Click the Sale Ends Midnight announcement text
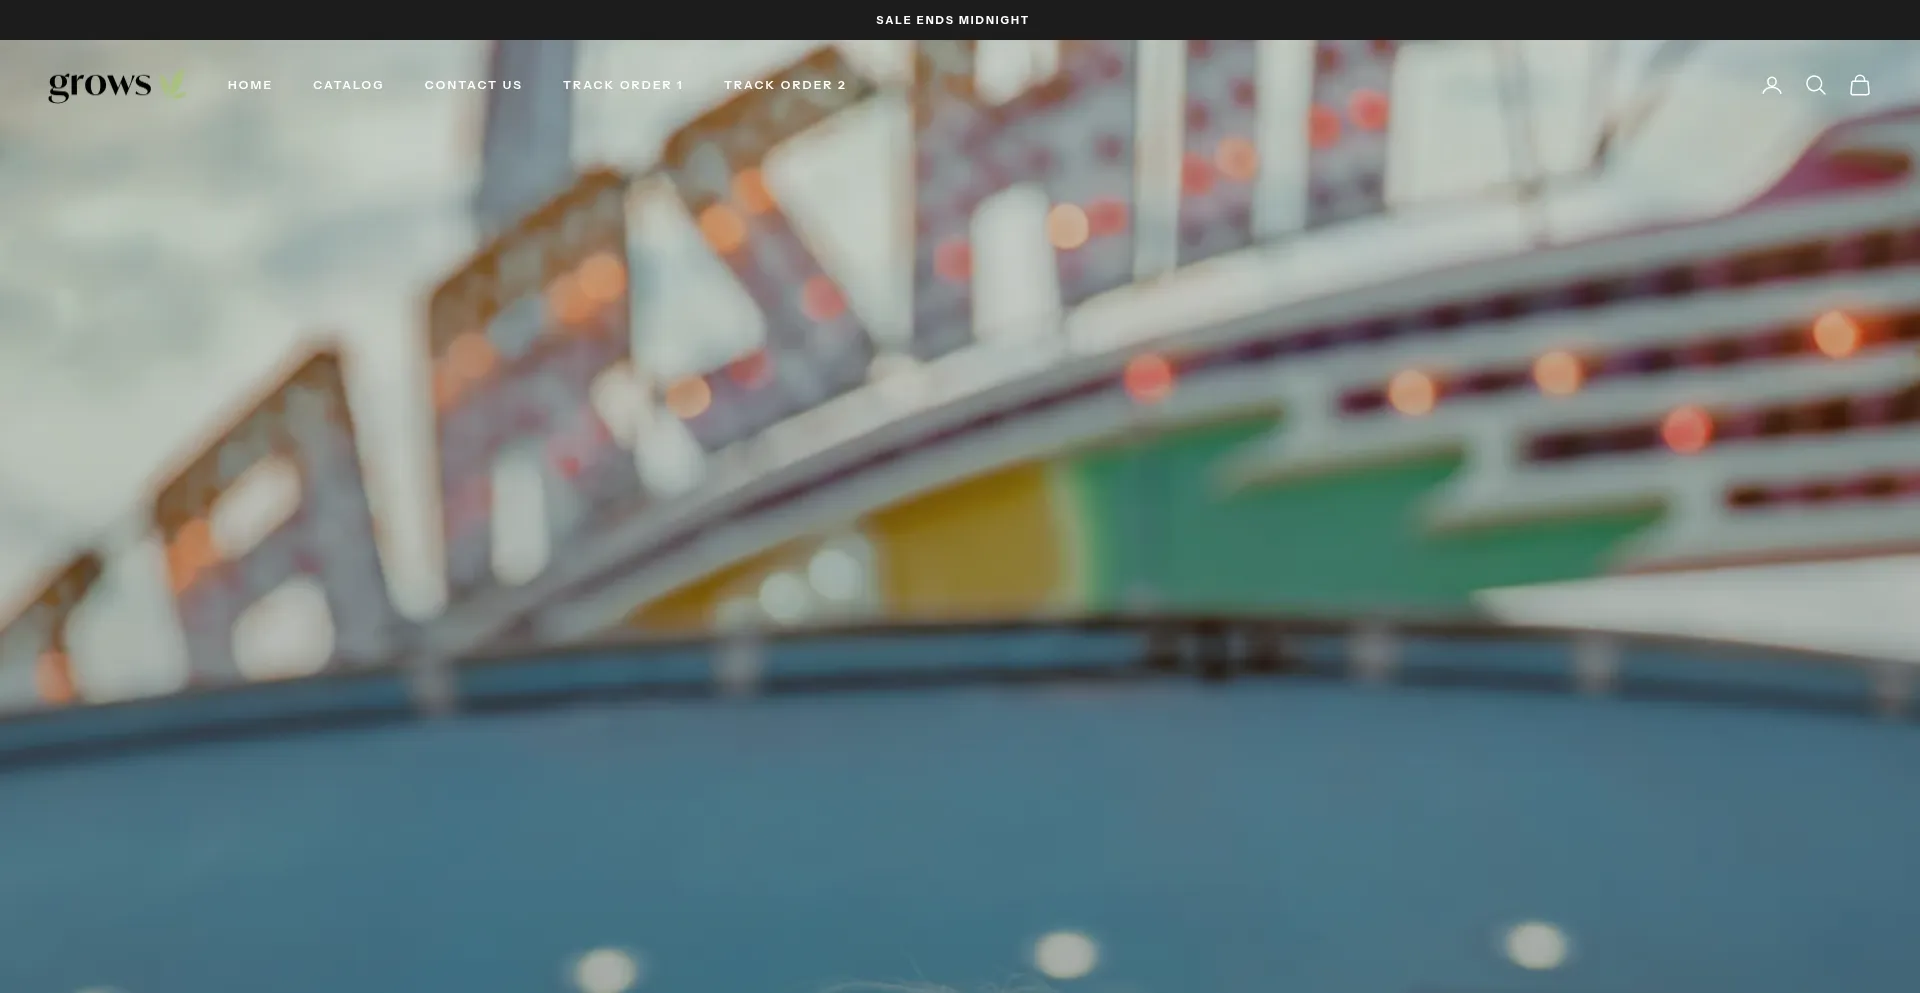Viewport: 1920px width, 993px height. 952,20
